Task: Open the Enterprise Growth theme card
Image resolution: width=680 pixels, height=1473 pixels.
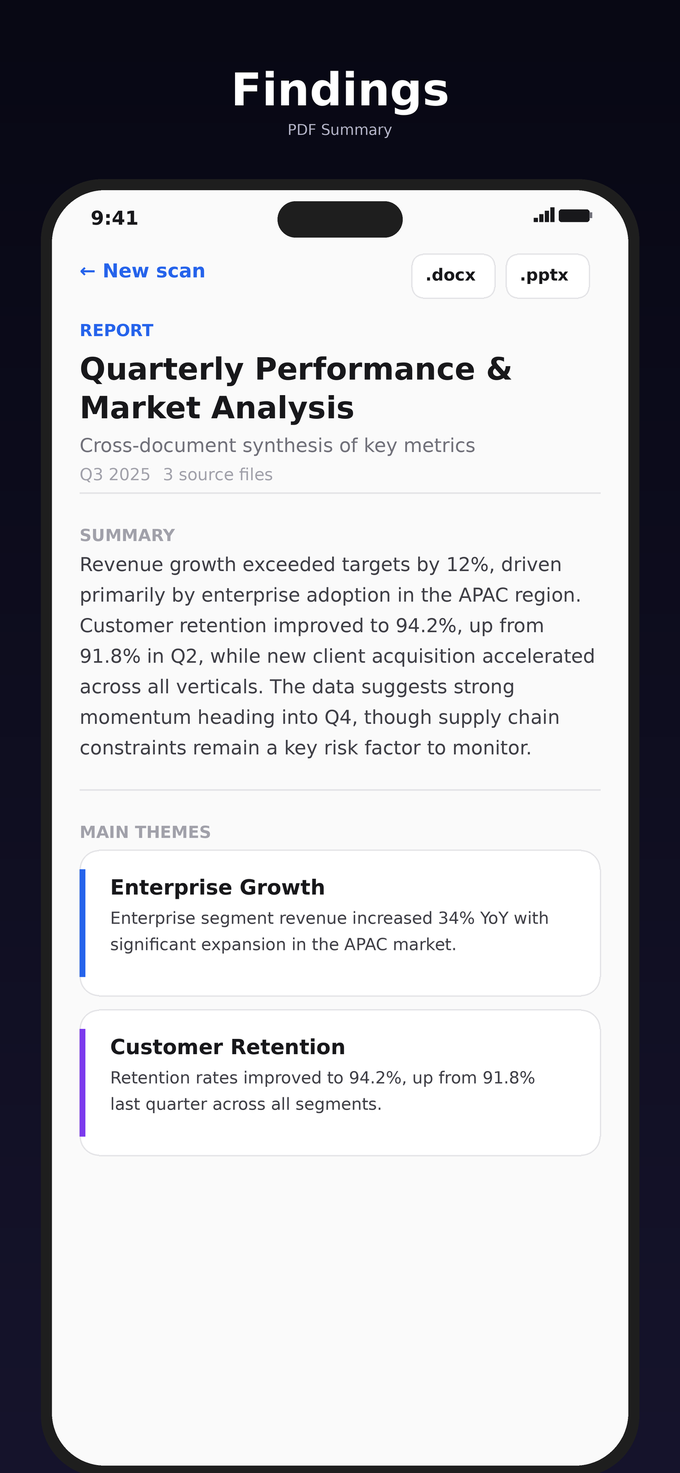Action: (x=340, y=923)
